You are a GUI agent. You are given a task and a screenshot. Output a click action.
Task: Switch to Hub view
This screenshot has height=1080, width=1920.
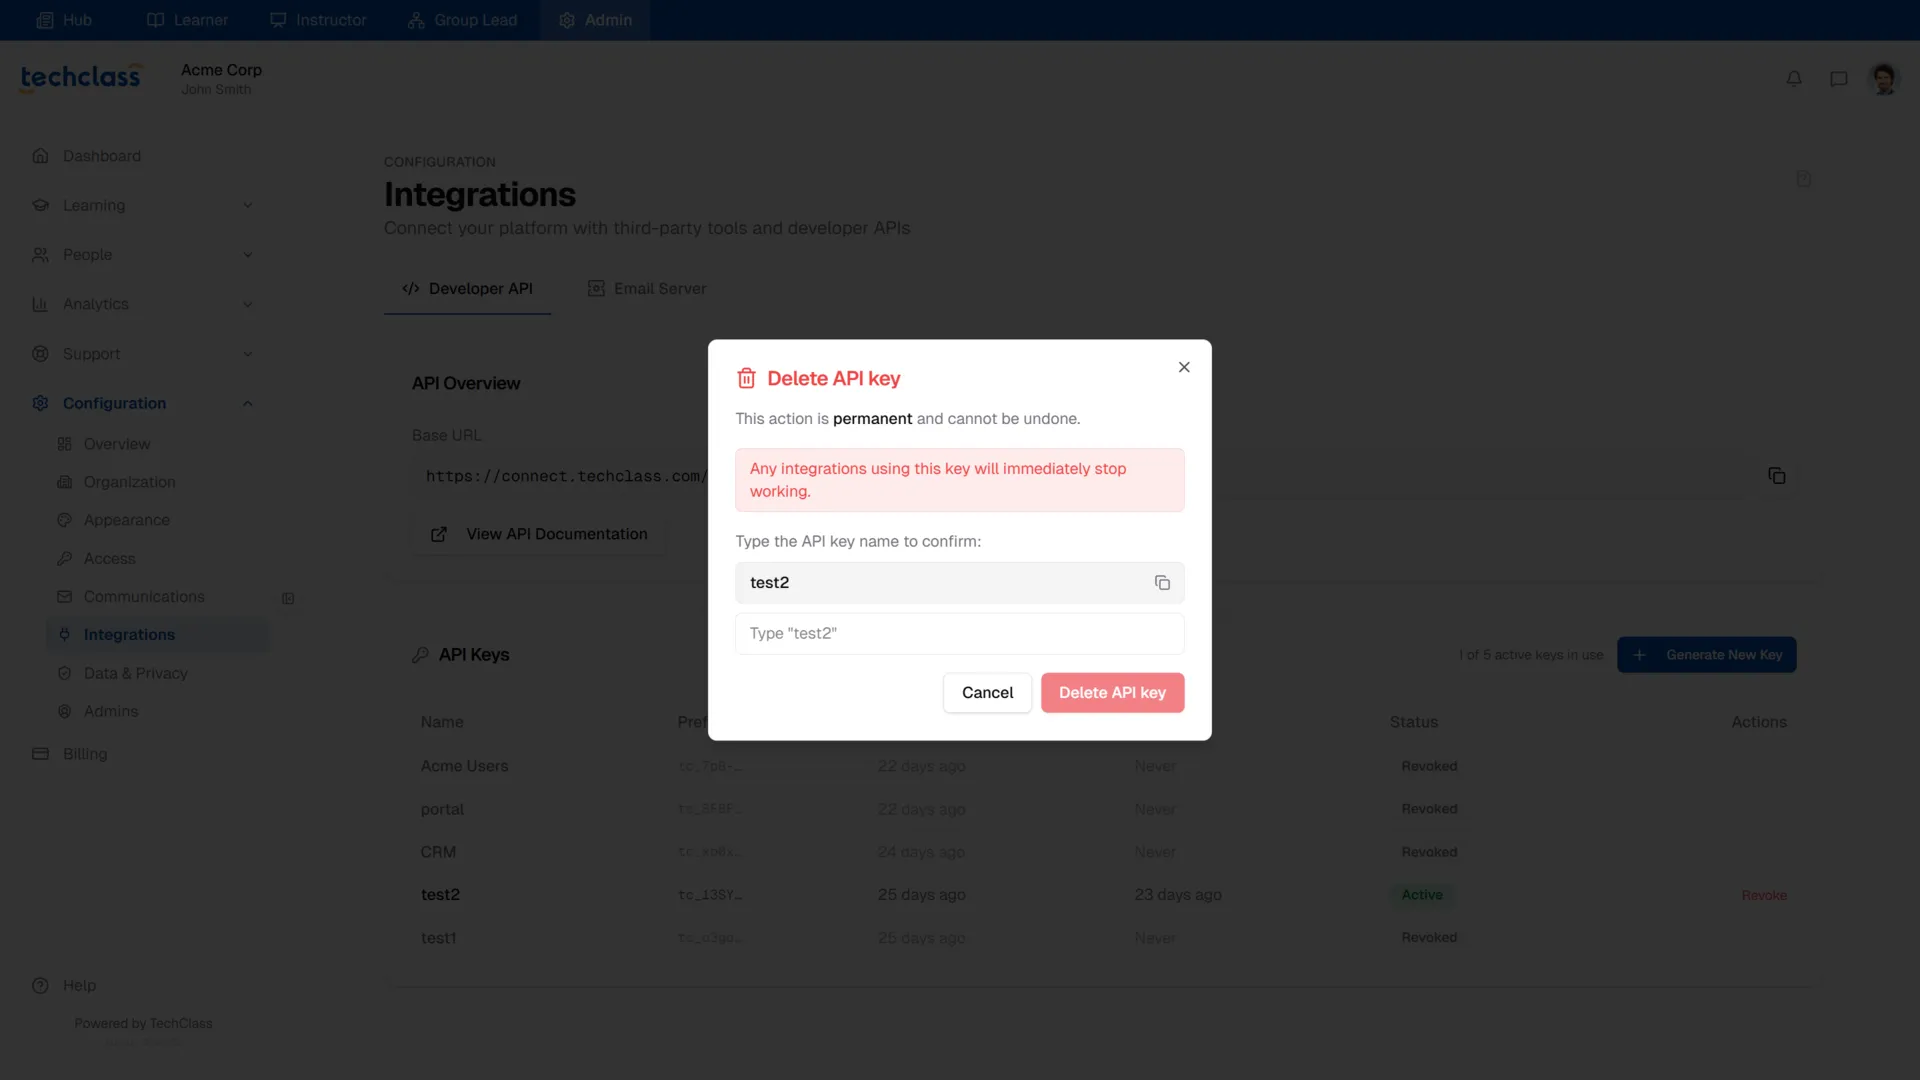tap(64, 20)
